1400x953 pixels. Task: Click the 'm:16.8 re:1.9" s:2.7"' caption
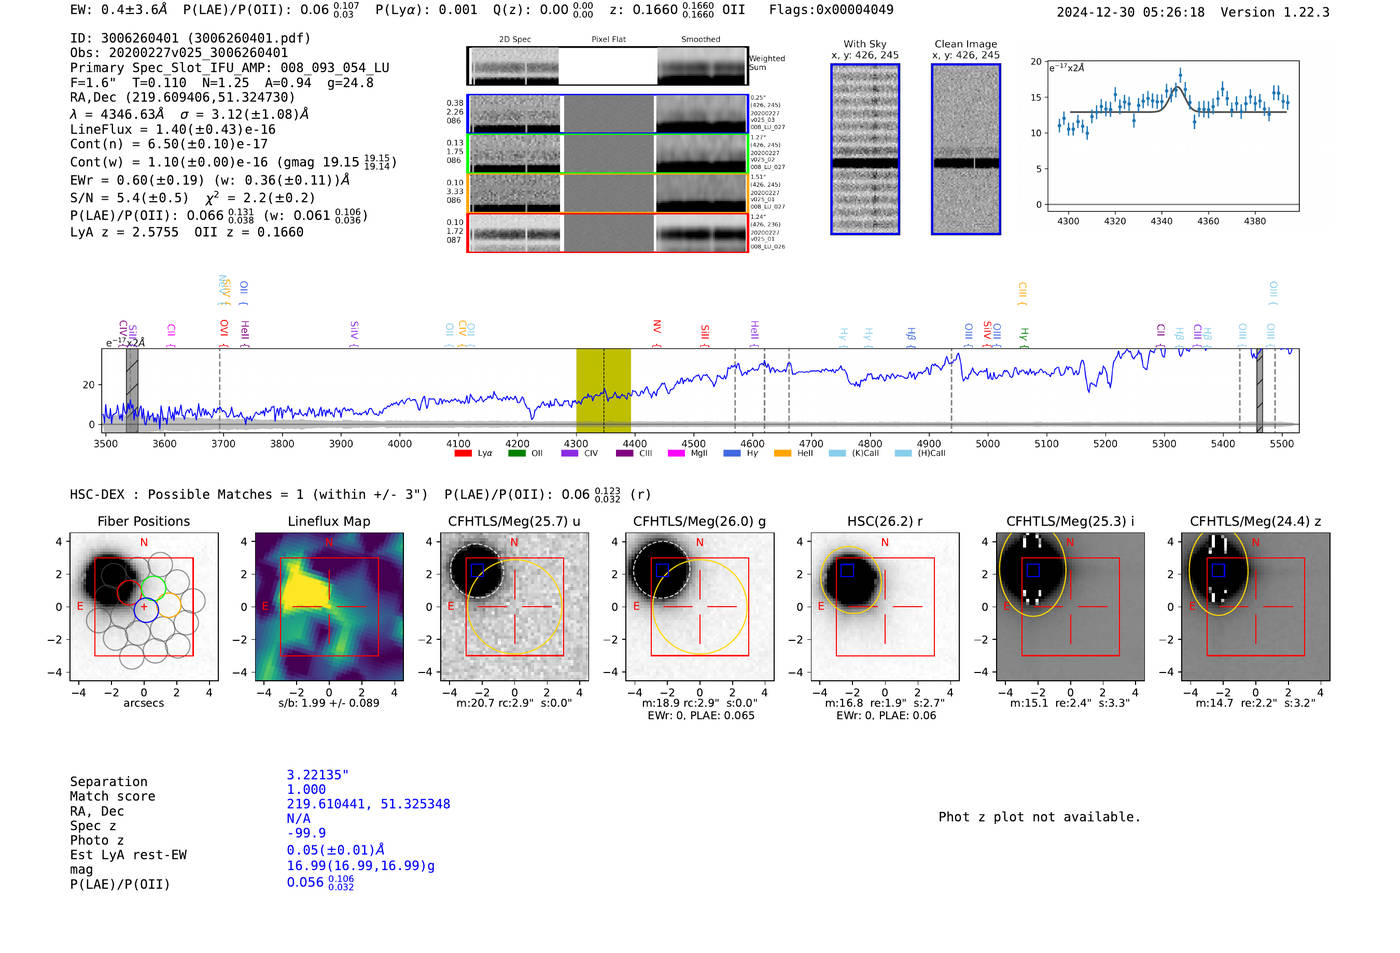click(x=885, y=703)
